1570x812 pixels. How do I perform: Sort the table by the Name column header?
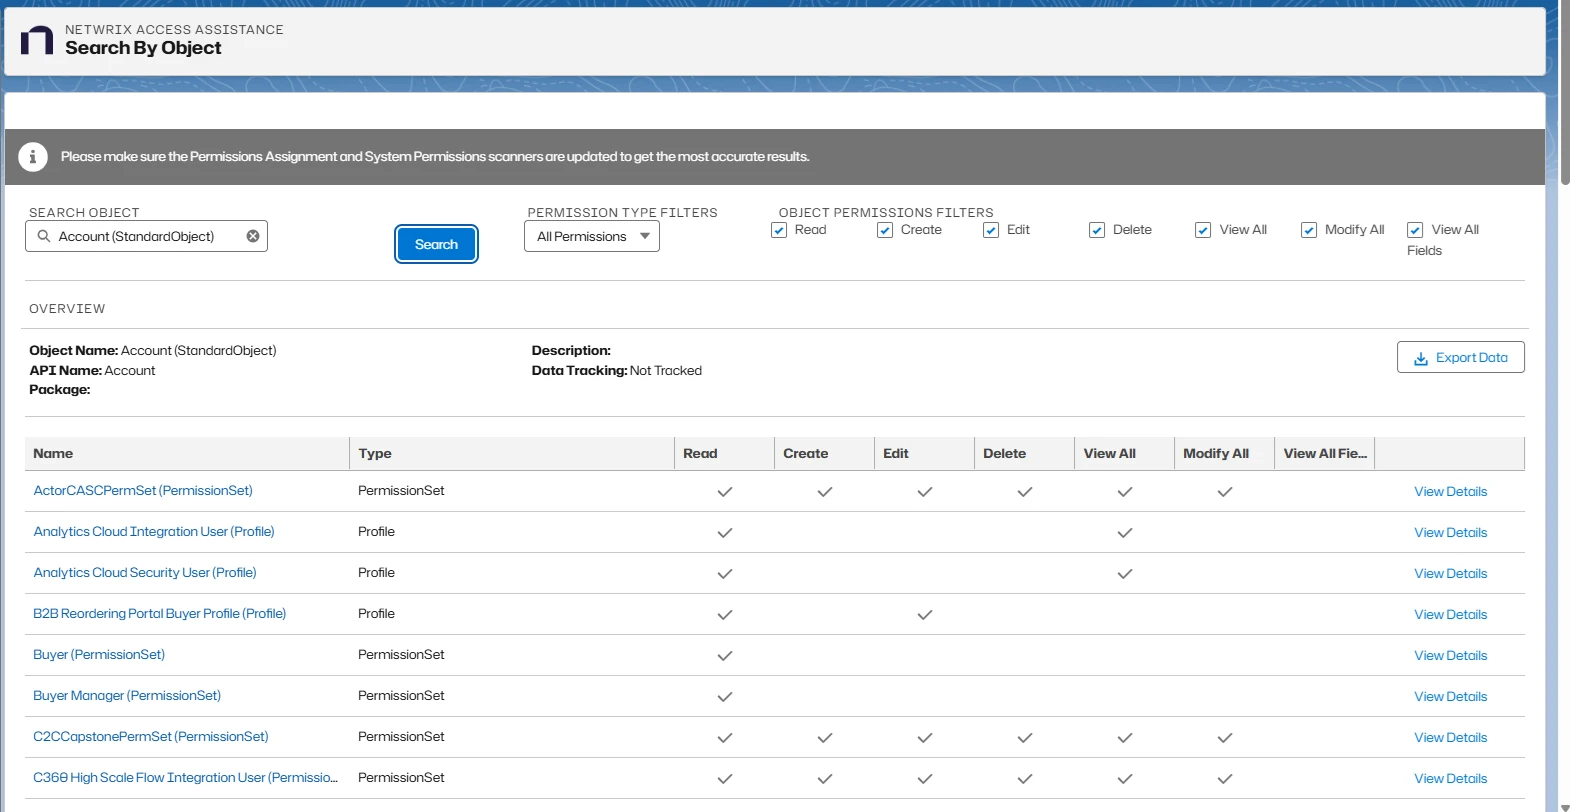(53, 454)
